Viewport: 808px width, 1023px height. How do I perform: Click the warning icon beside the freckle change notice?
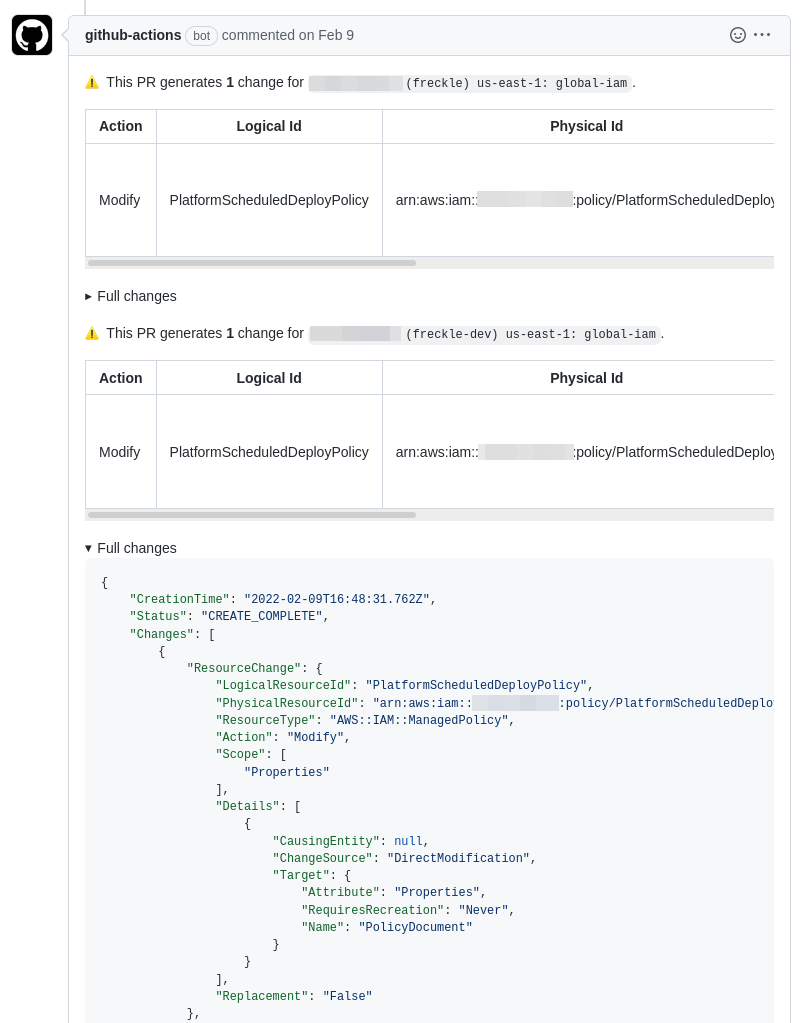coord(92,82)
